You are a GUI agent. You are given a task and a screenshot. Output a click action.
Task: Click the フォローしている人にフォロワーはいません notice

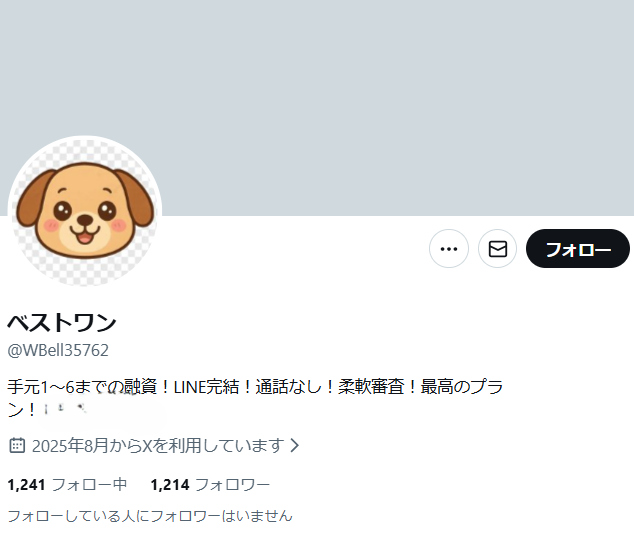[150, 516]
